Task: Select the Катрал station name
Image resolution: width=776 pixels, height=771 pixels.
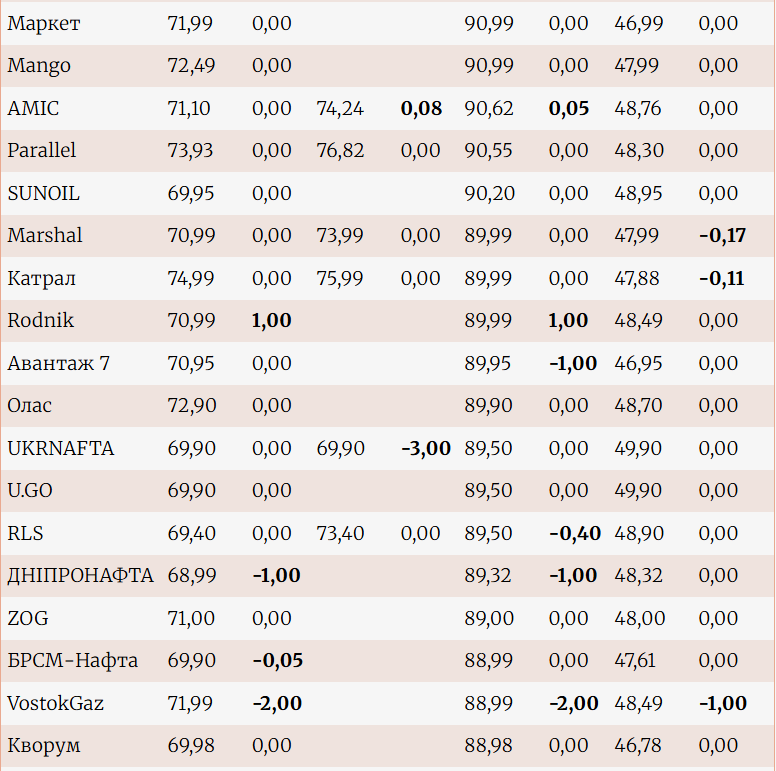Action: (41, 278)
